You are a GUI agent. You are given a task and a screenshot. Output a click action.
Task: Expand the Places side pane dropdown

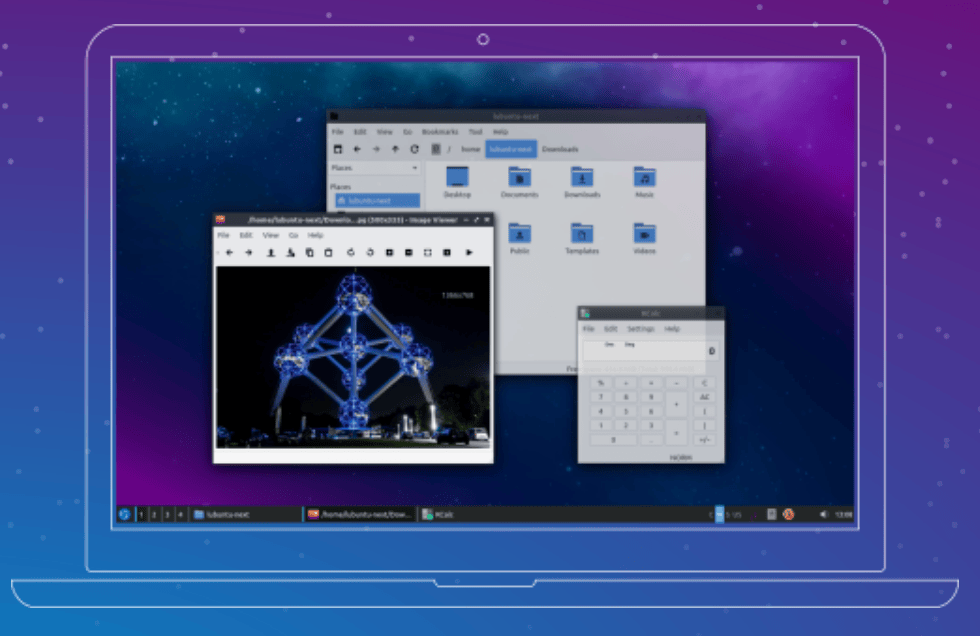click(414, 168)
